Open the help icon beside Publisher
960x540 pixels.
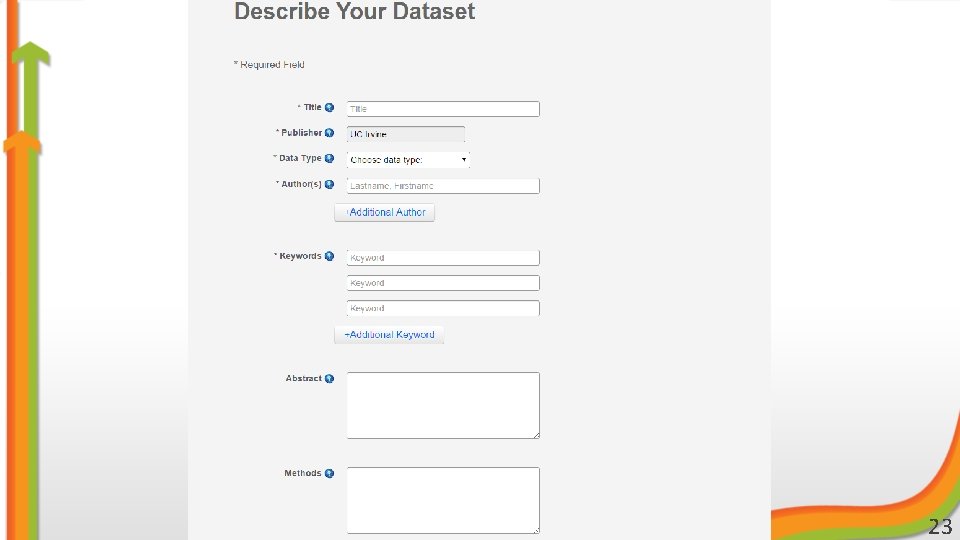(329, 133)
